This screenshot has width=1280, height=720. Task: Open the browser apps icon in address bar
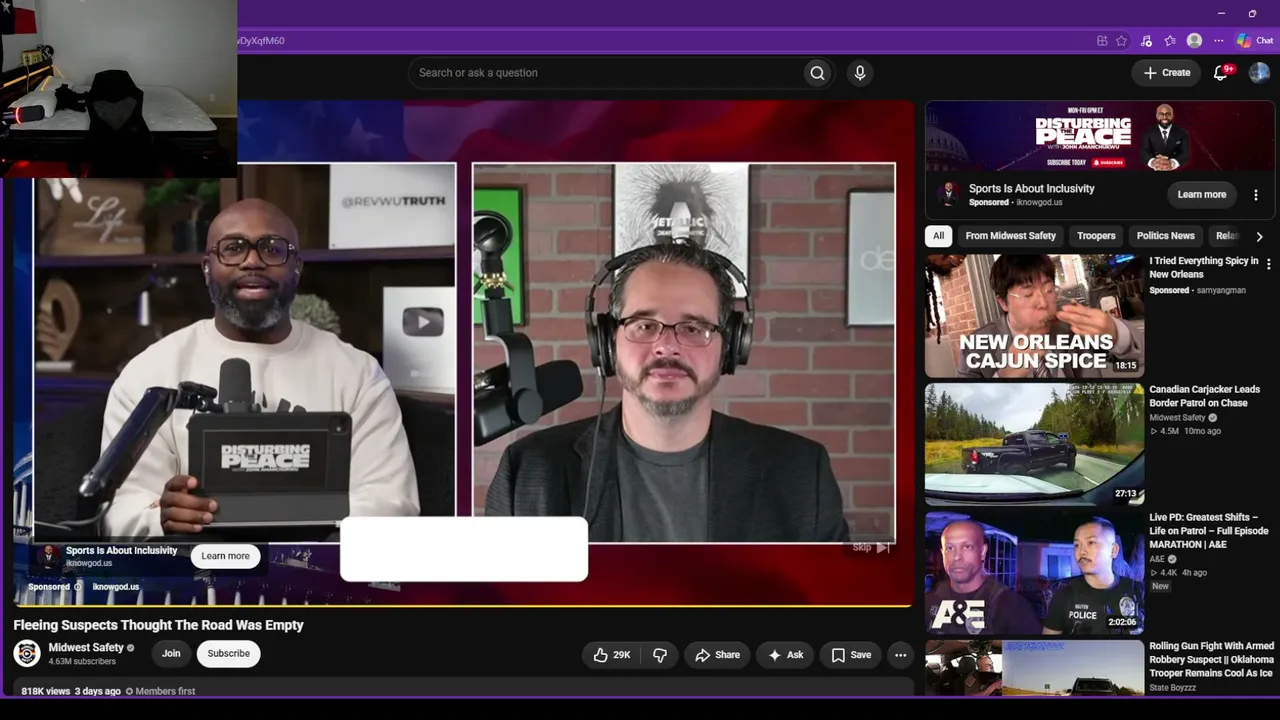point(1102,41)
